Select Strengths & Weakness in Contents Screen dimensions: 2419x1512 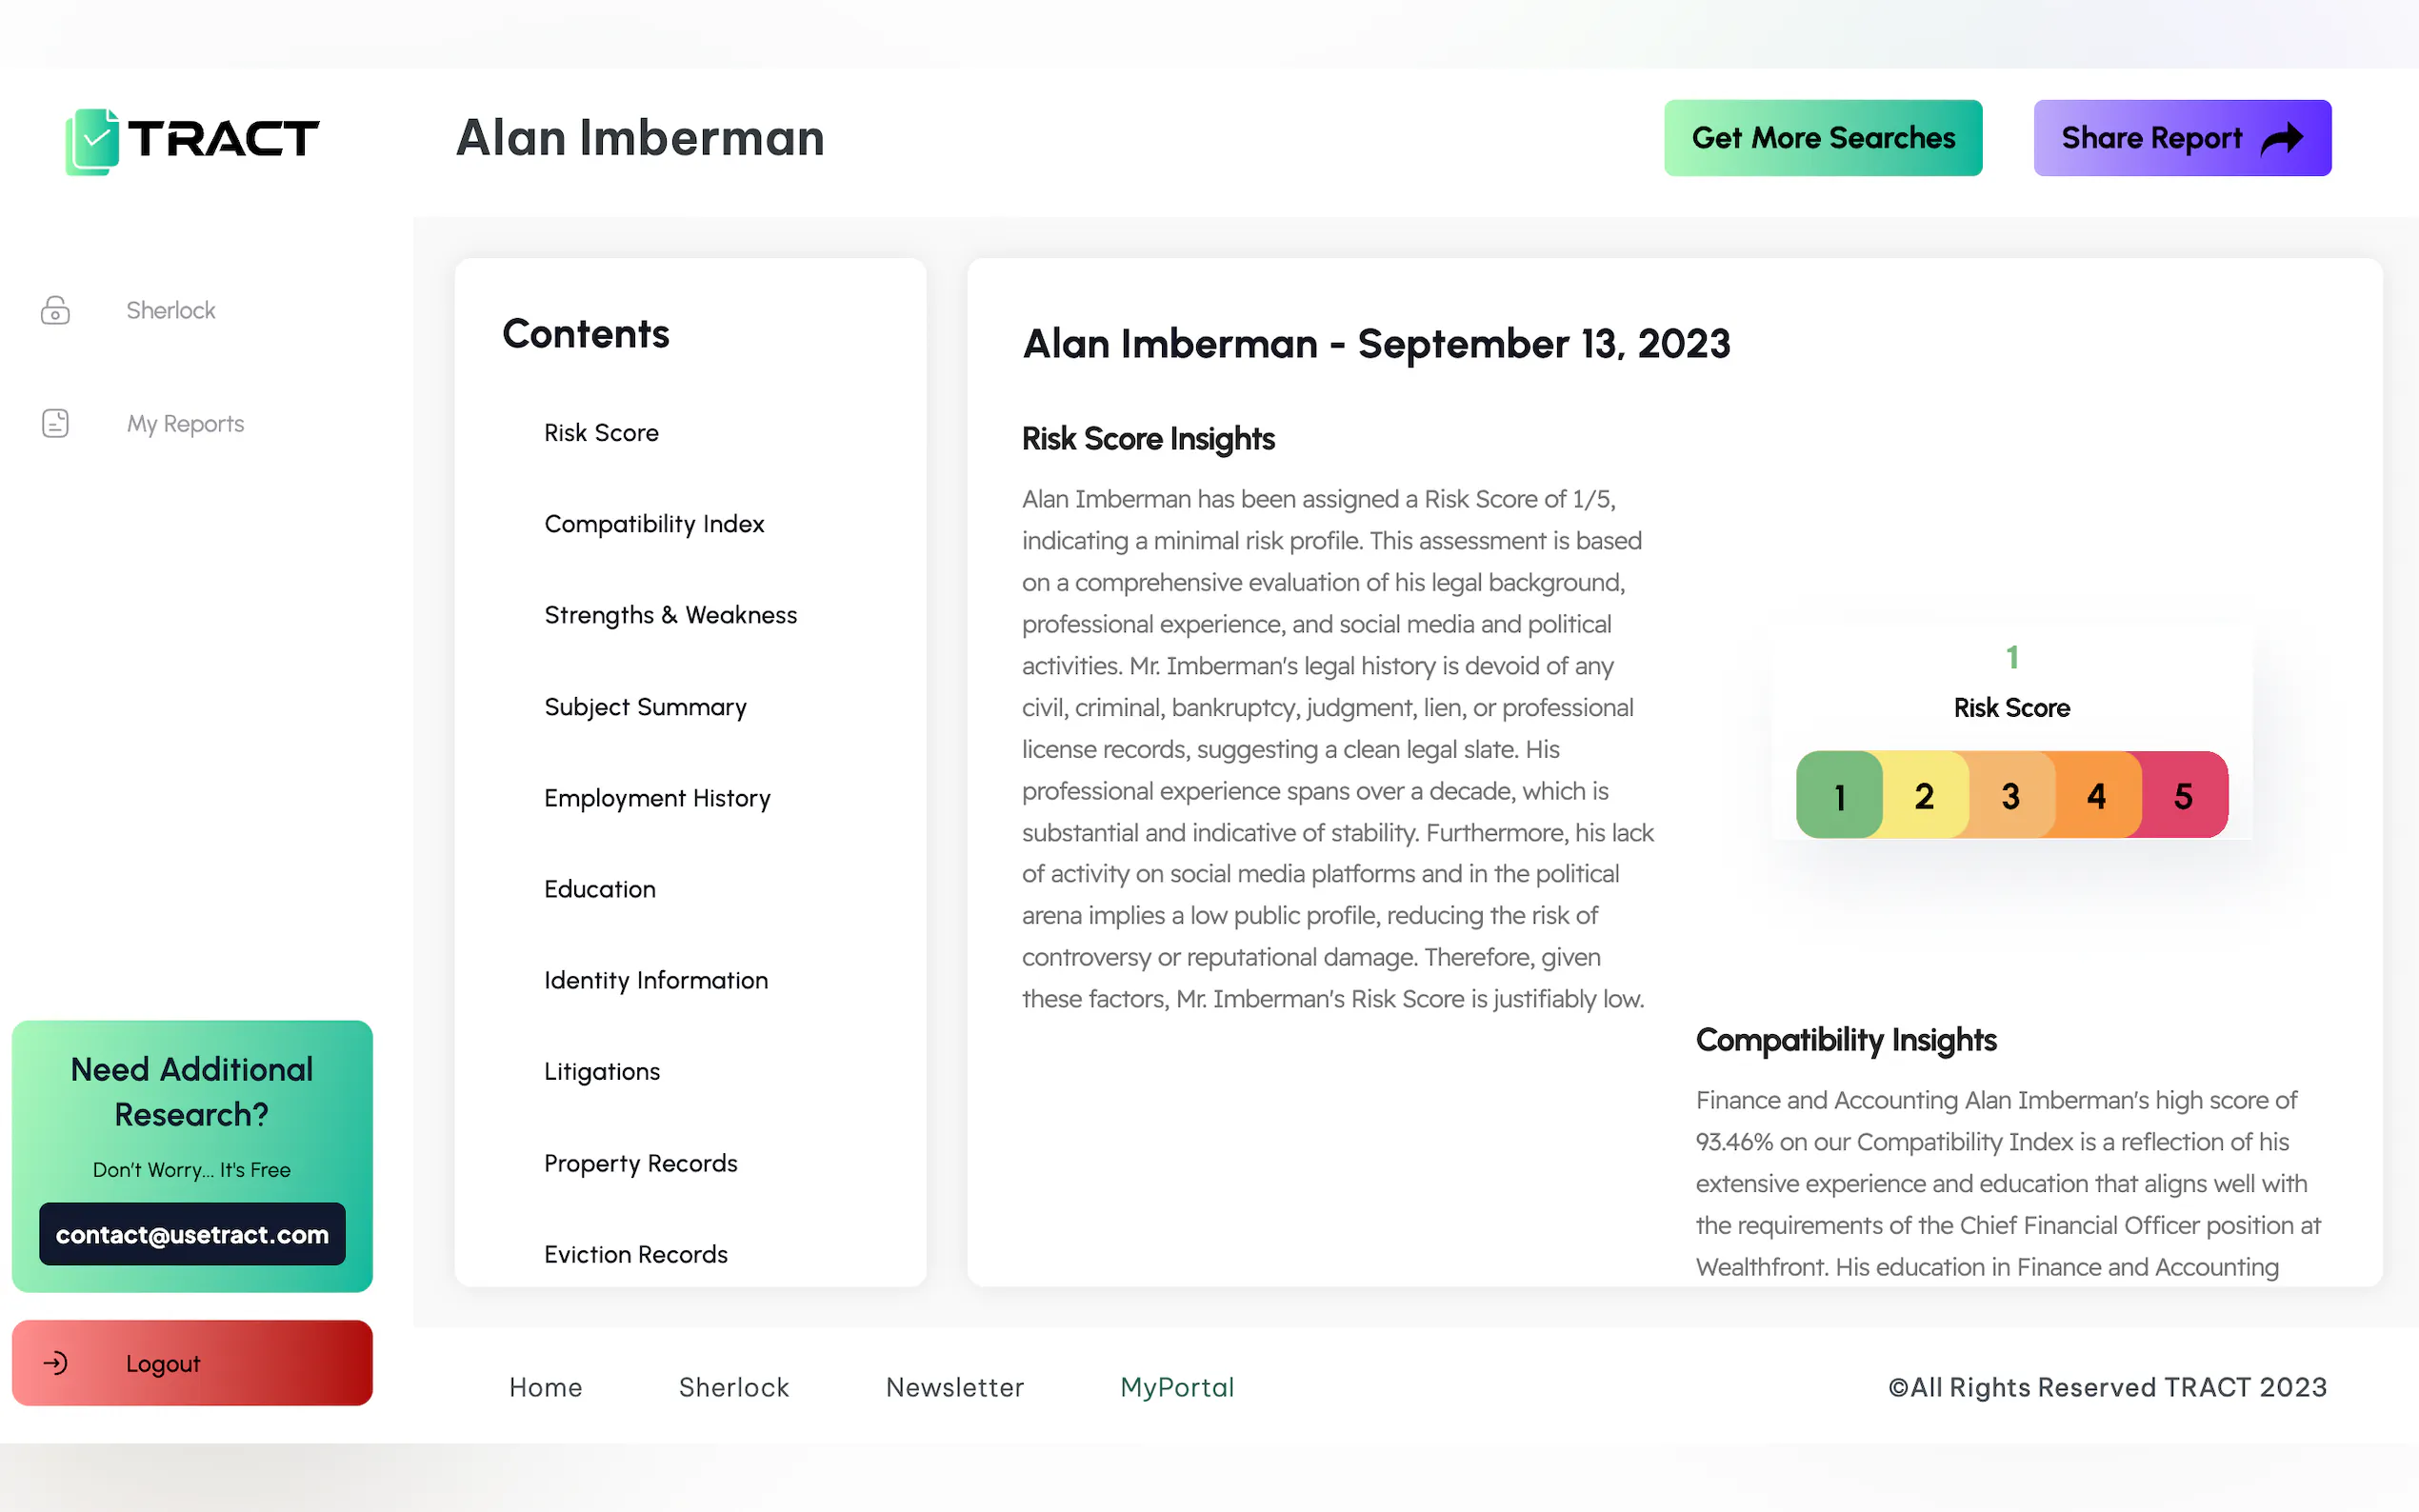pyautogui.click(x=670, y=615)
